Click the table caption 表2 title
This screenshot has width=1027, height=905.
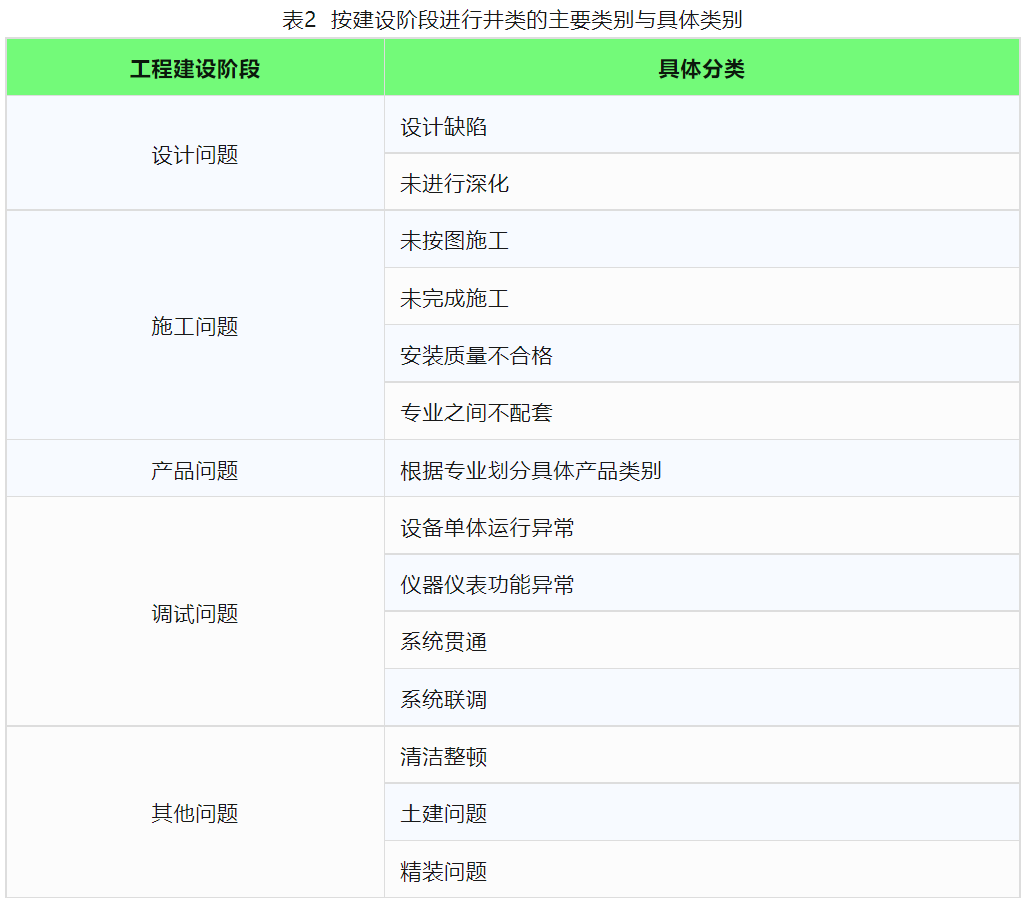[512, 20]
